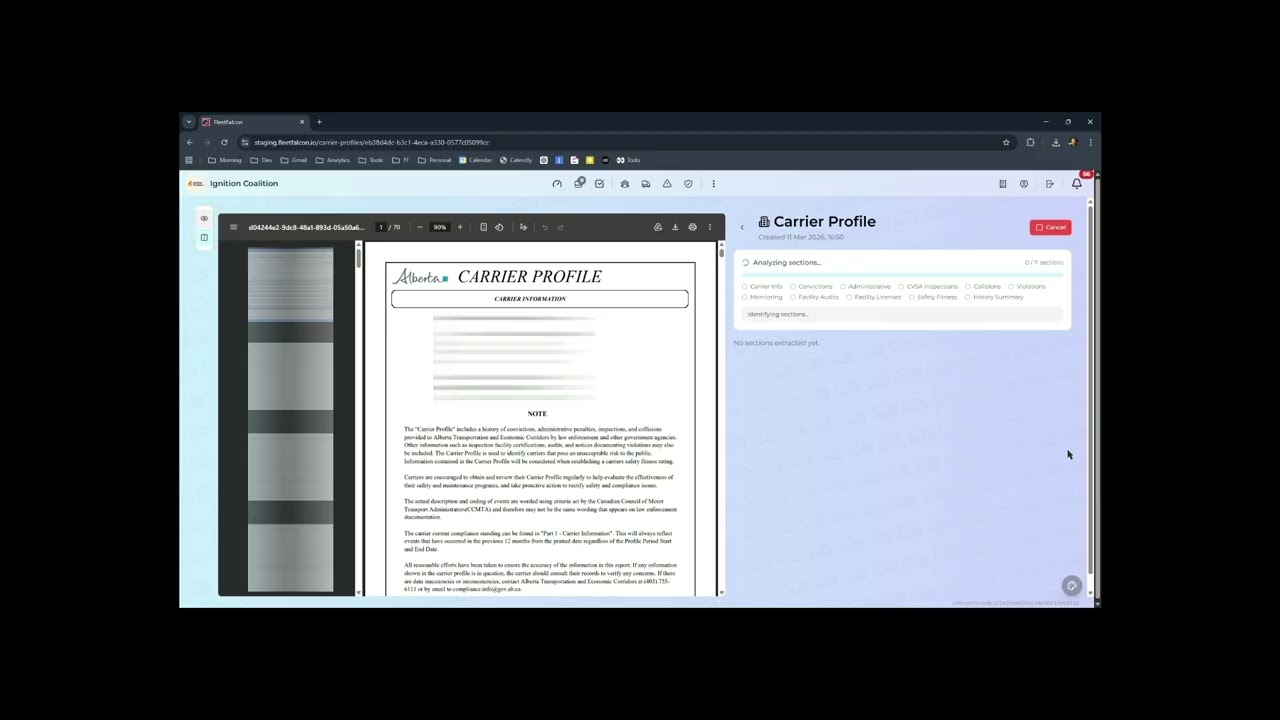Open a new browser tab

319,122
